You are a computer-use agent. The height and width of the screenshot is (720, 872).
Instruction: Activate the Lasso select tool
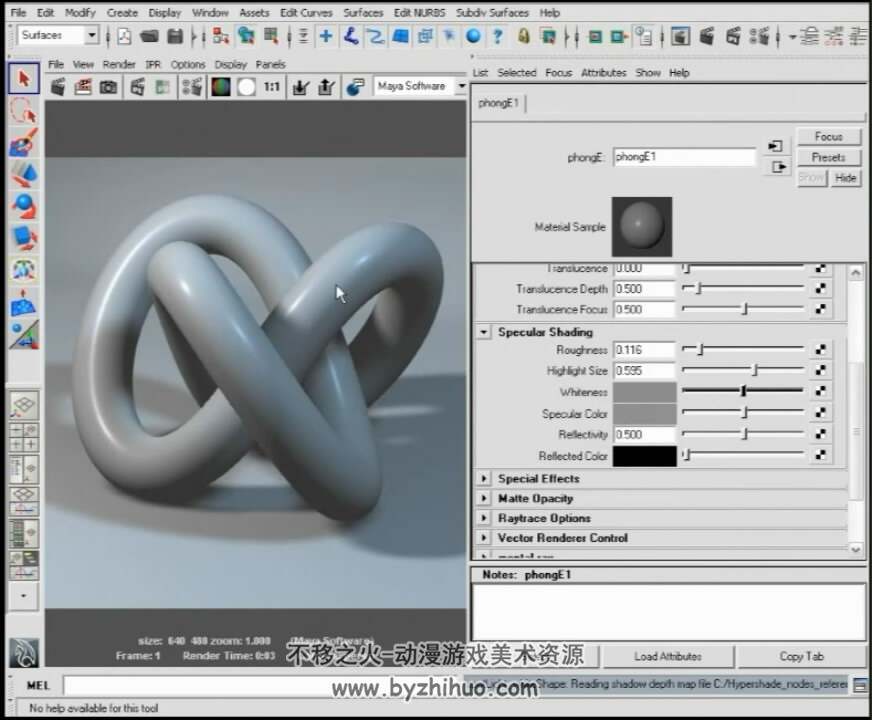point(23,110)
